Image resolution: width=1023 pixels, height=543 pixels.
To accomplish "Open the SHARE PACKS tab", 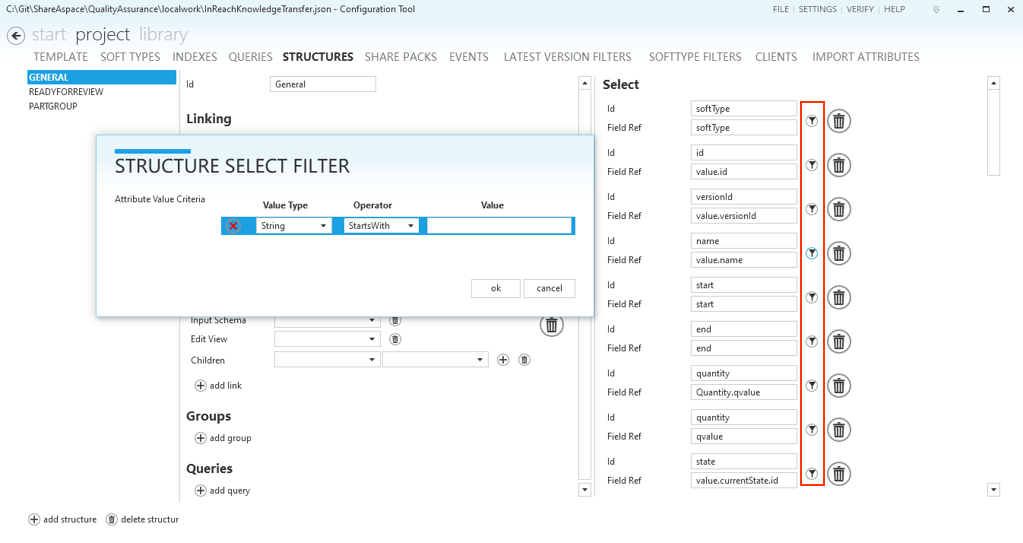I will (x=401, y=57).
